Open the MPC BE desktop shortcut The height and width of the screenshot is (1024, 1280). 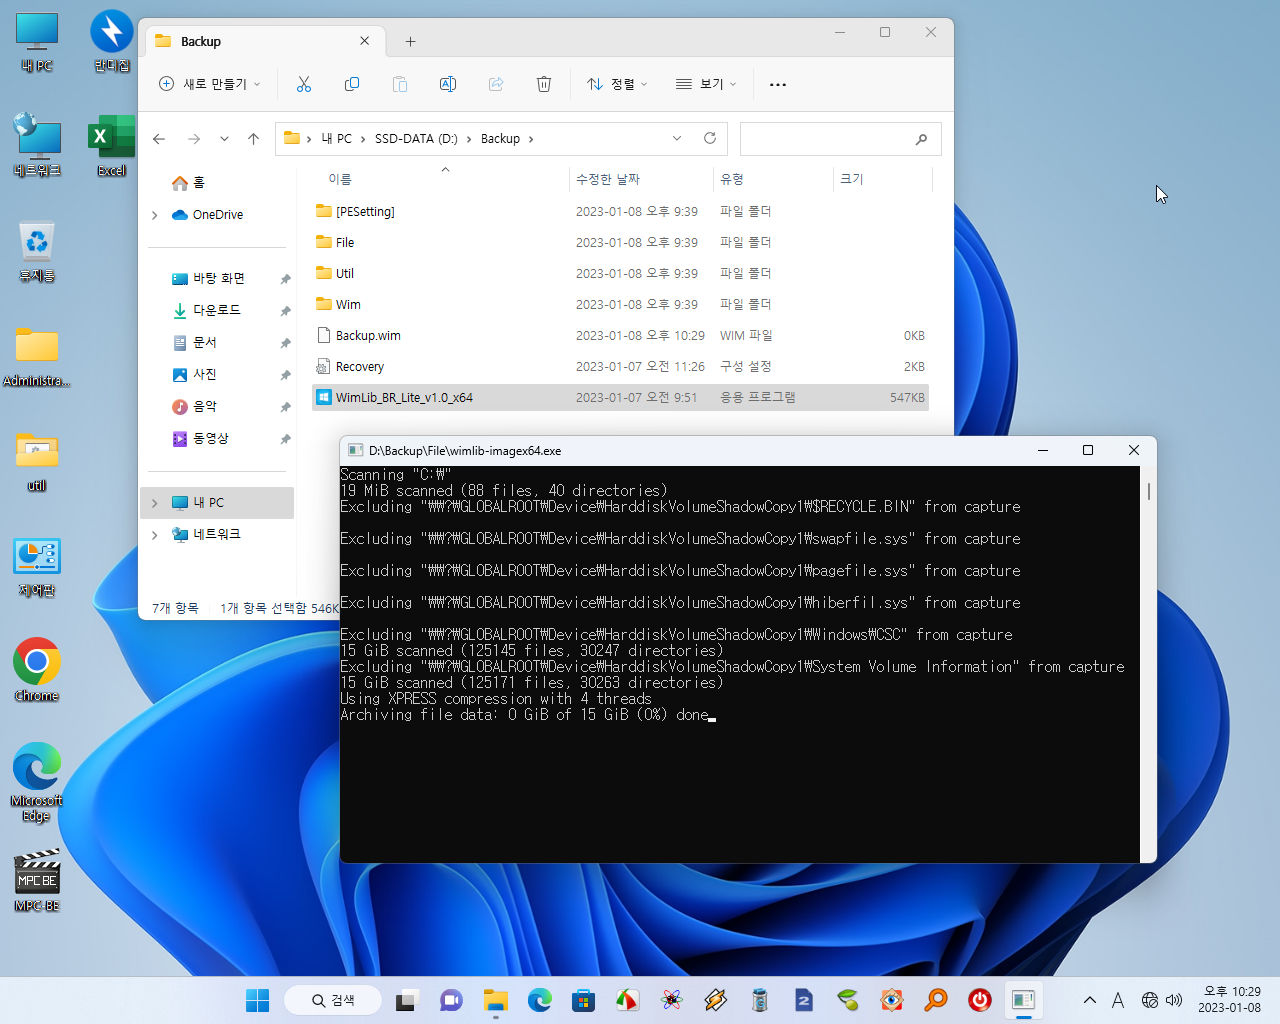tap(37, 880)
